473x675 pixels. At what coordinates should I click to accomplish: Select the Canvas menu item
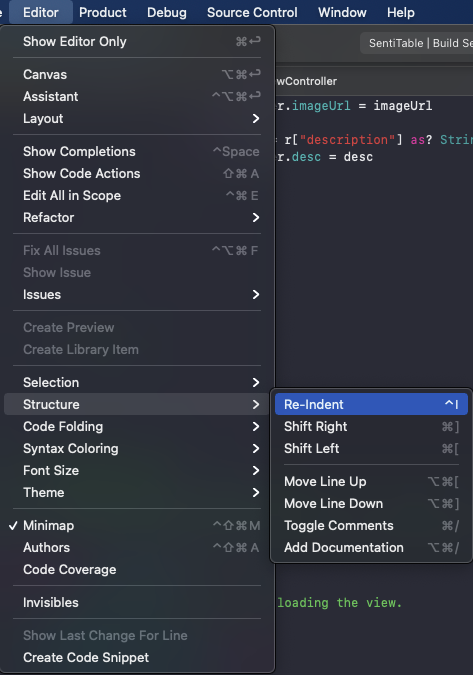click(139, 74)
